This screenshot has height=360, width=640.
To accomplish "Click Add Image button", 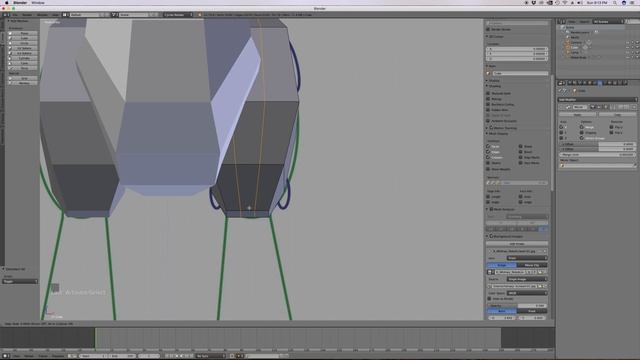I will pyautogui.click(x=517, y=244).
